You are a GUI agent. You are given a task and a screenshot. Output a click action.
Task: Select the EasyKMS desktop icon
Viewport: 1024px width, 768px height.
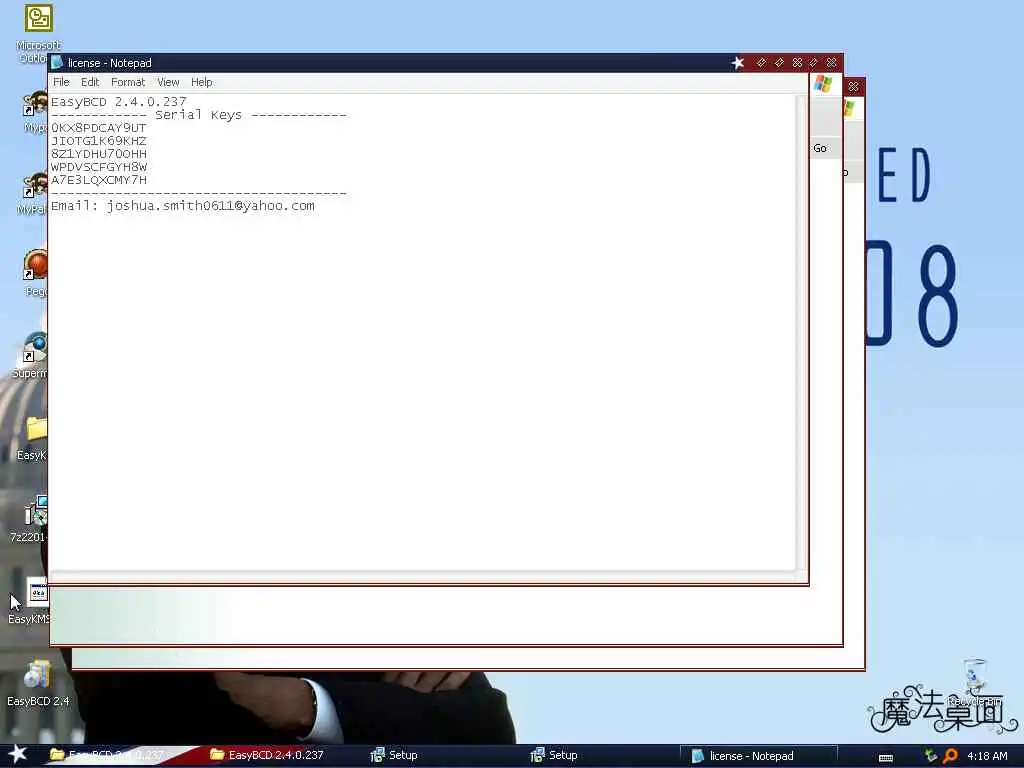[x=29, y=601]
